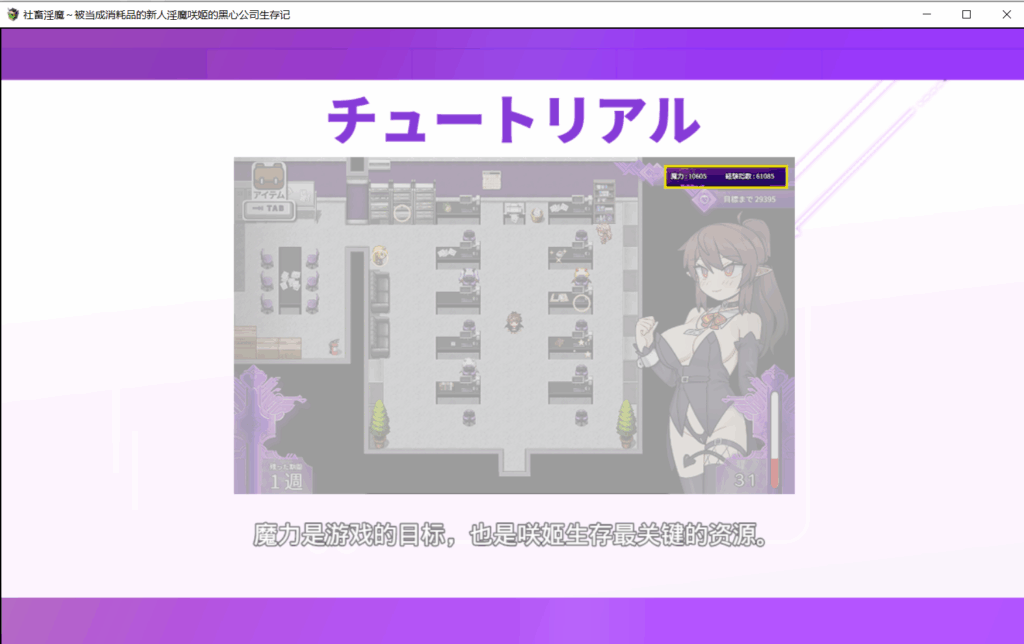Screen dimensions: 1024x644
Task: Click the player character sprite in office center
Action: [515, 322]
